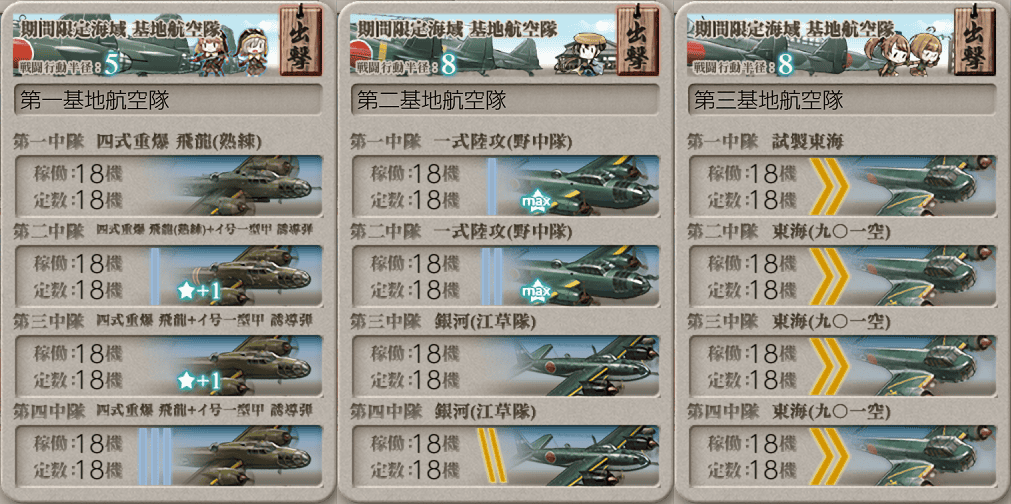1011x504 pixels.
Task: Click combat radius 5 on first base banner
Action: [110, 64]
